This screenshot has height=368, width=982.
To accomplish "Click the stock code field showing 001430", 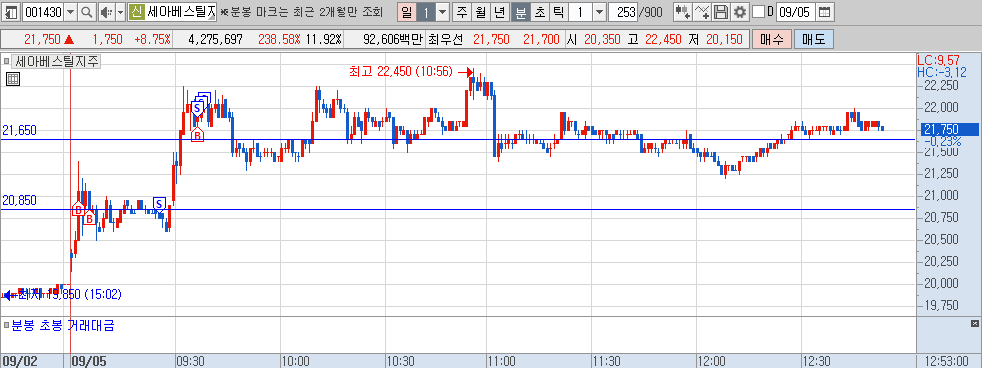I will (42, 11).
